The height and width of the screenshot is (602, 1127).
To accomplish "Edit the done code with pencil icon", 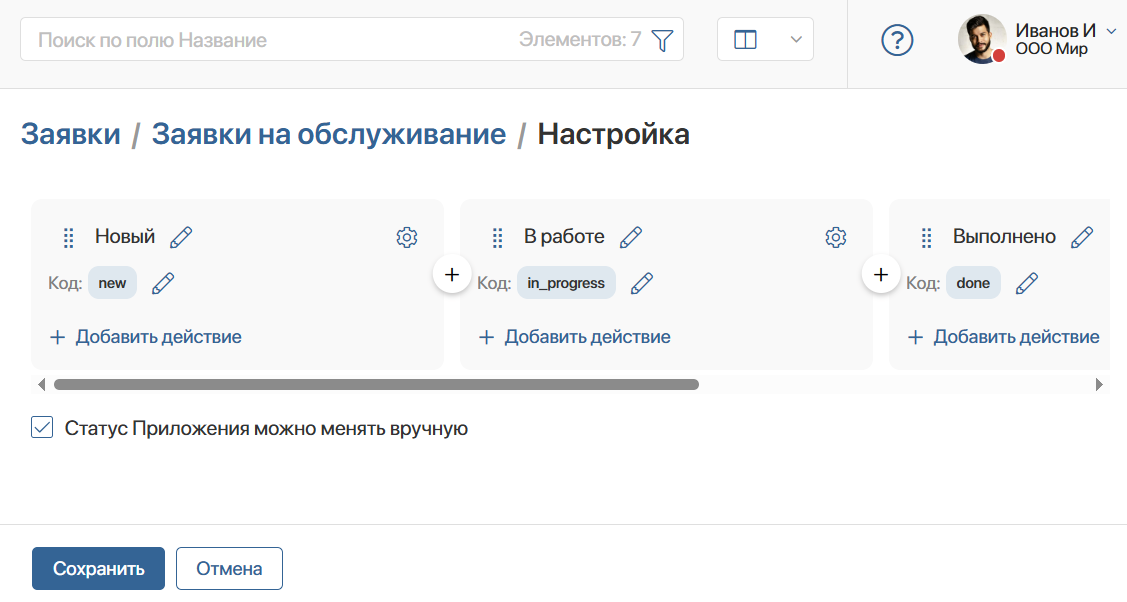I will pos(1026,283).
